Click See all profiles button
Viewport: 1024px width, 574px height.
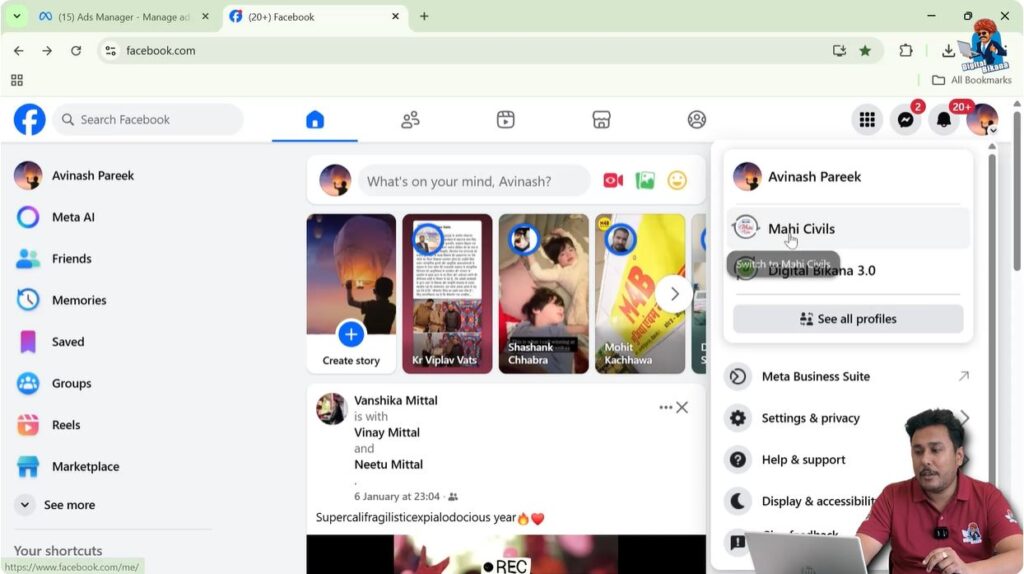(848, 319)
